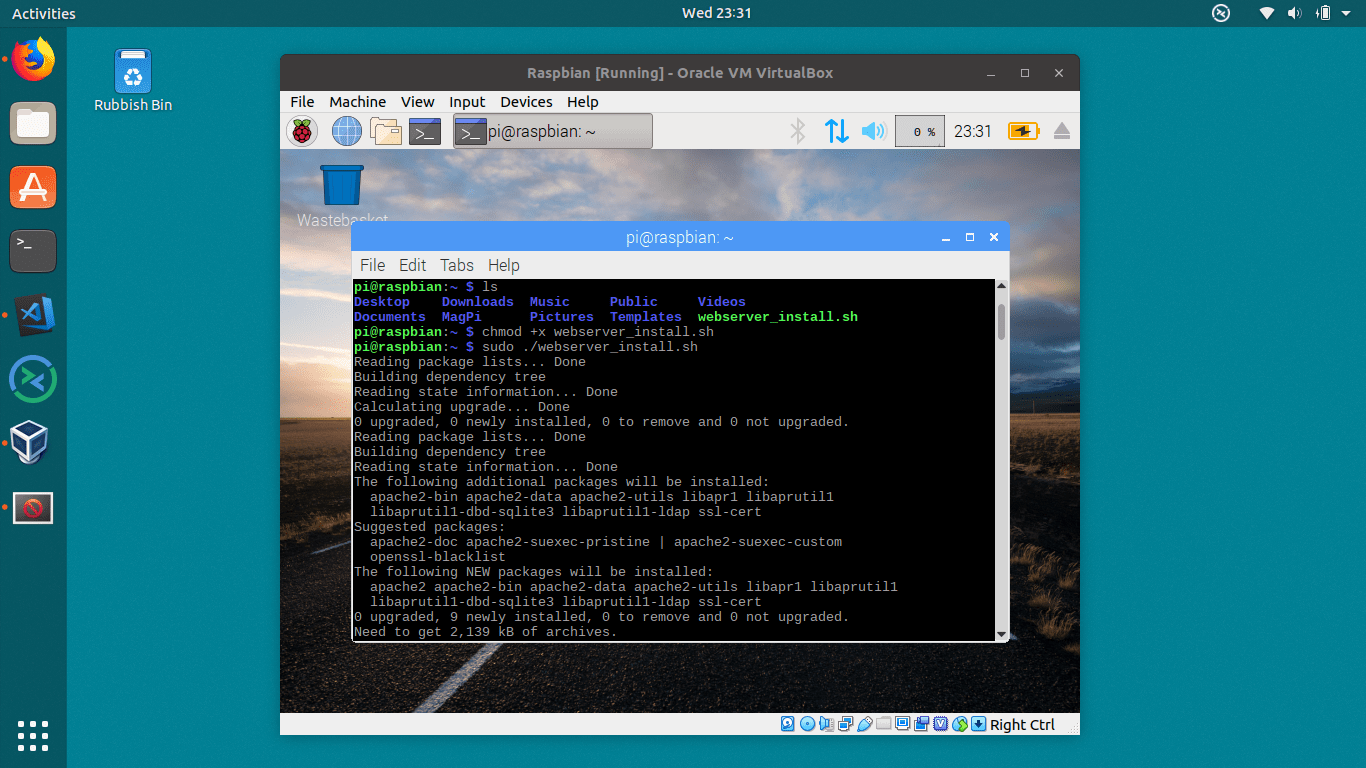Toggle guest audio with VirtualBox status bar speaker icon
The height and width of the screenshot is (768, 1366).
tap(826, 723)
